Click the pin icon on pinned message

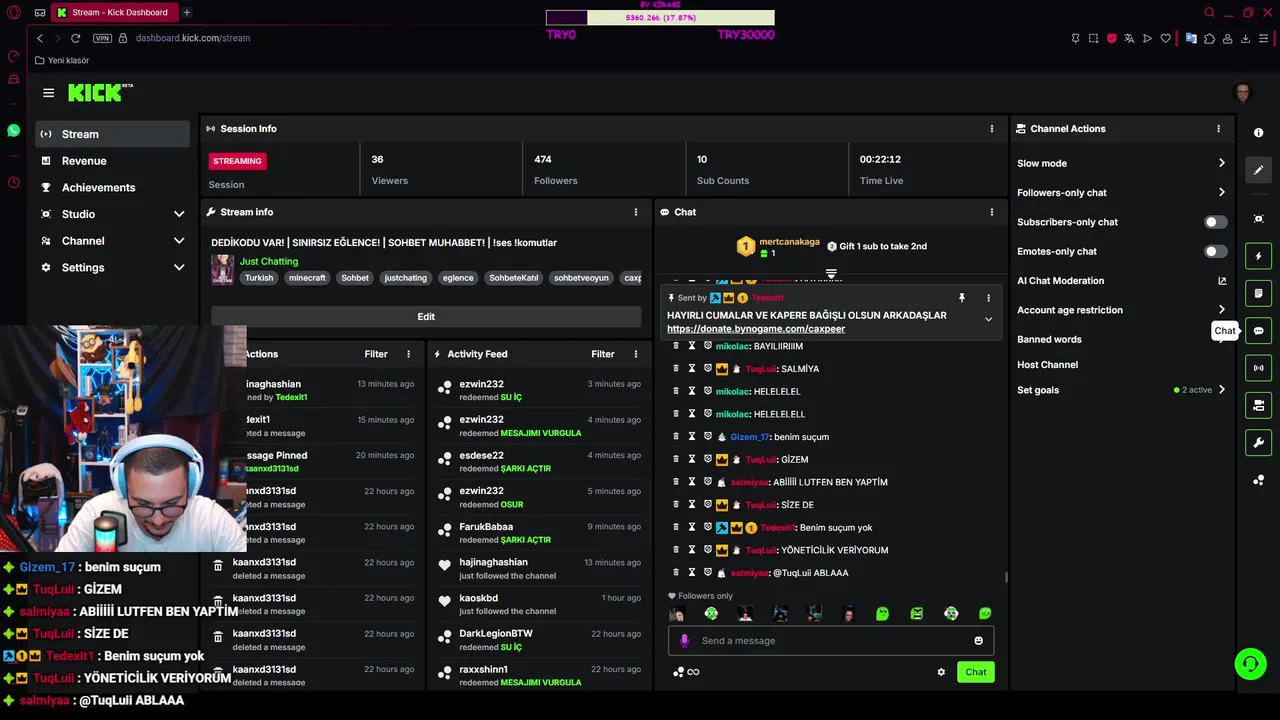[961, 298]
